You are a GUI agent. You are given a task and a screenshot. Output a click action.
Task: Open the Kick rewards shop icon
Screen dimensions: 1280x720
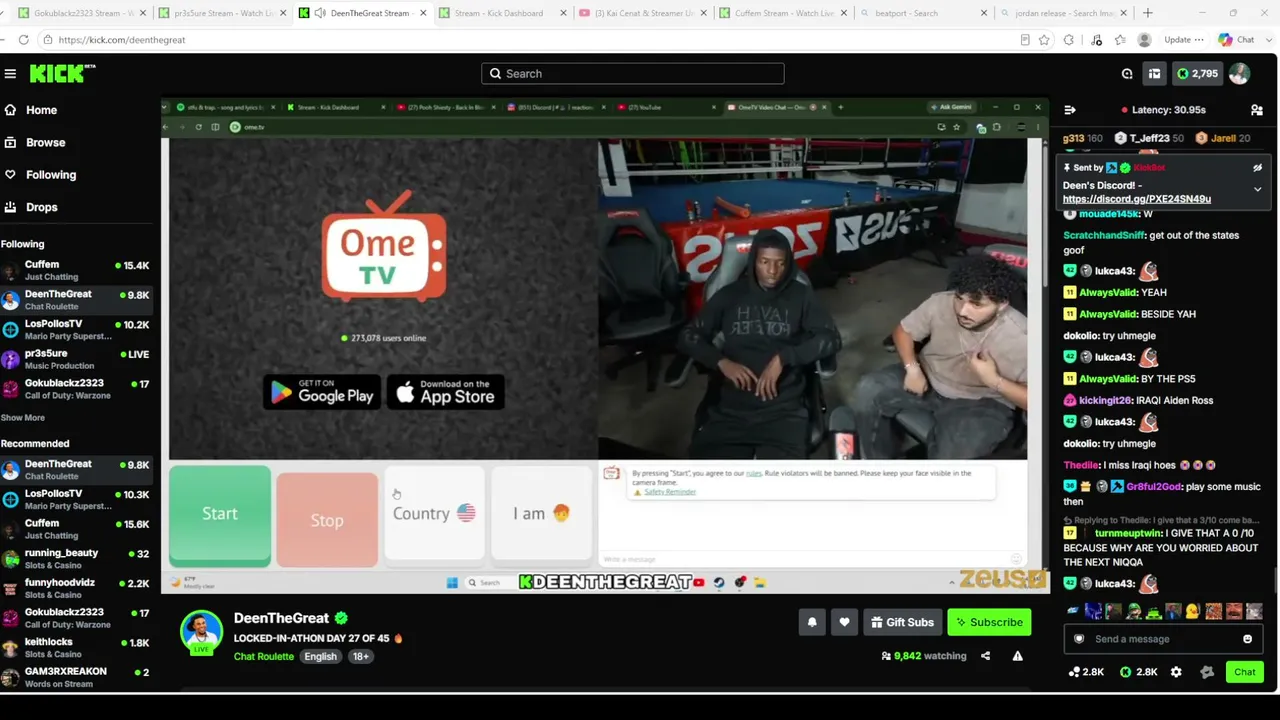(1154, 74)
